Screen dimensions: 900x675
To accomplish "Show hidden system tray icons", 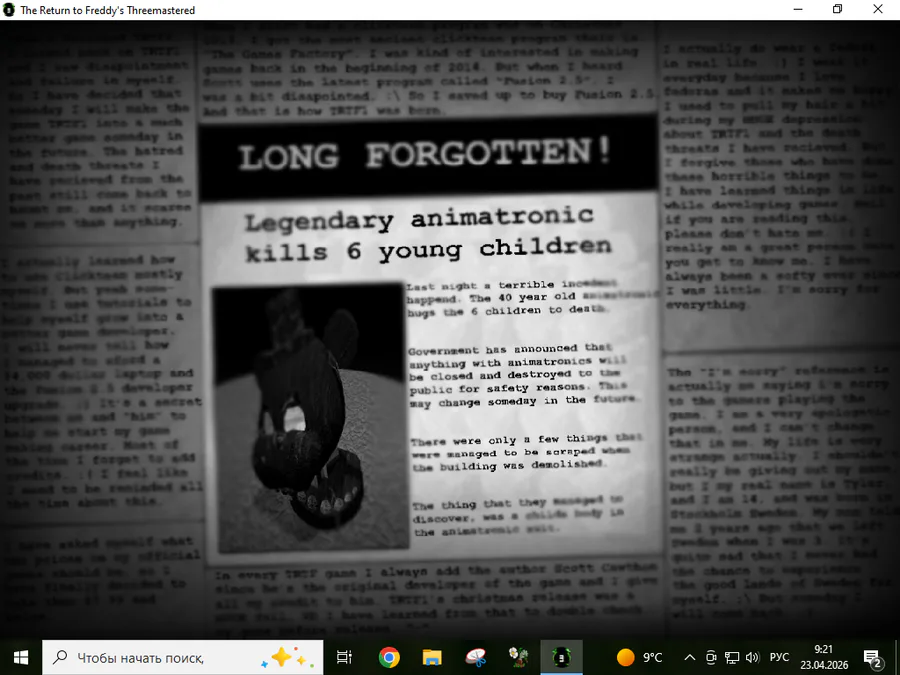I will pyautogui.click(x=690, y=657).
